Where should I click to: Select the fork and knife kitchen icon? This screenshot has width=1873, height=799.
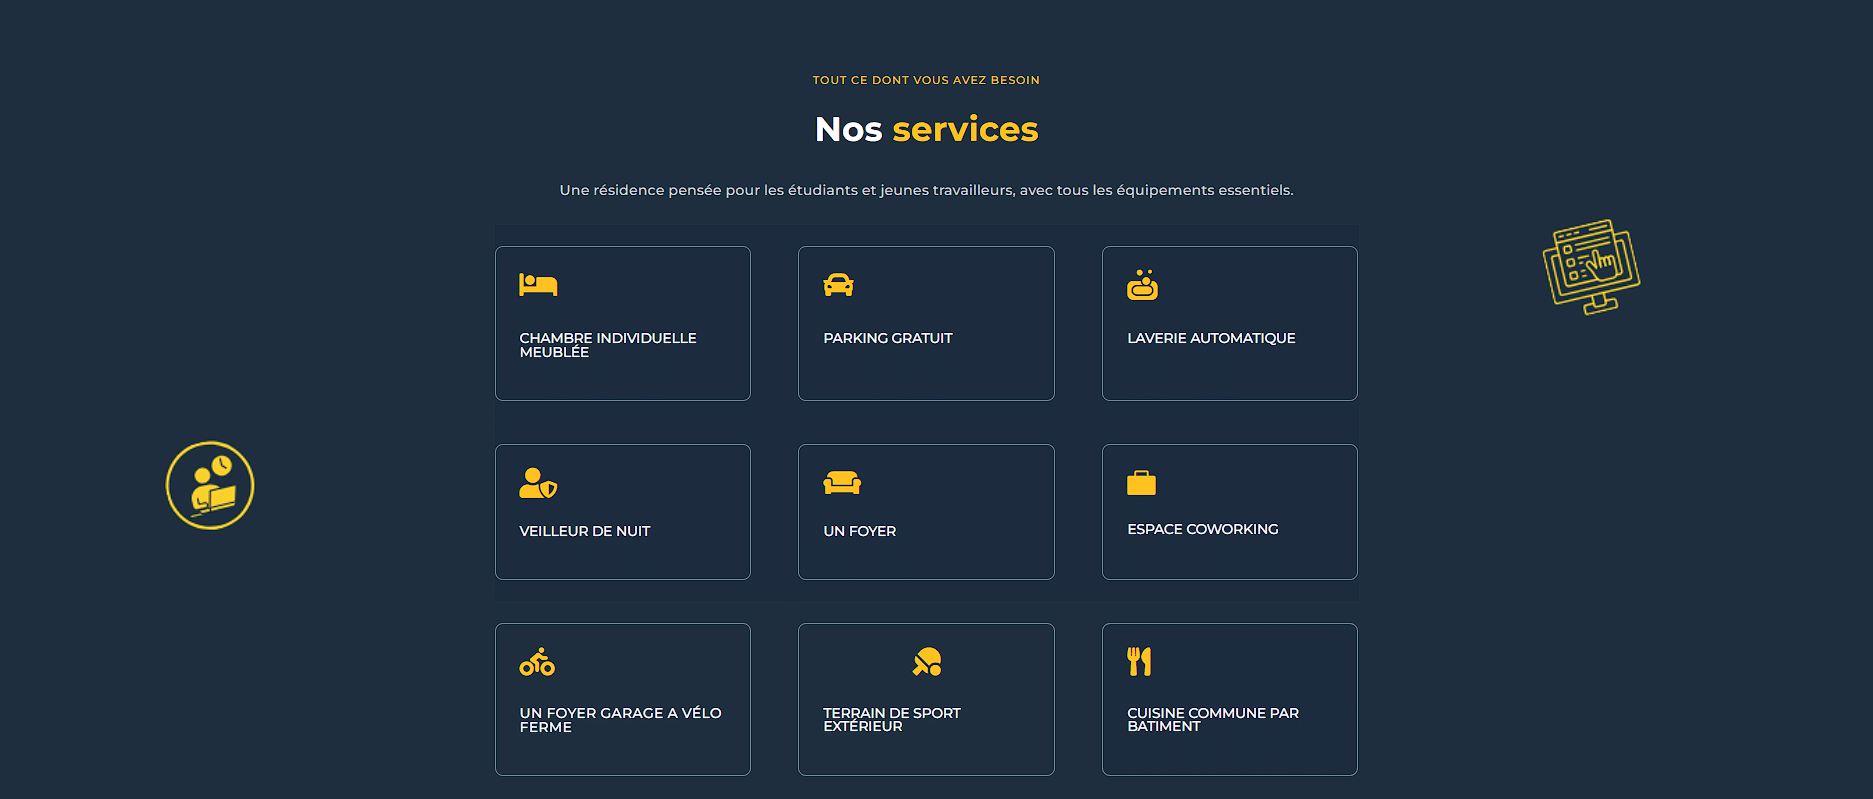click(1139, 661)
